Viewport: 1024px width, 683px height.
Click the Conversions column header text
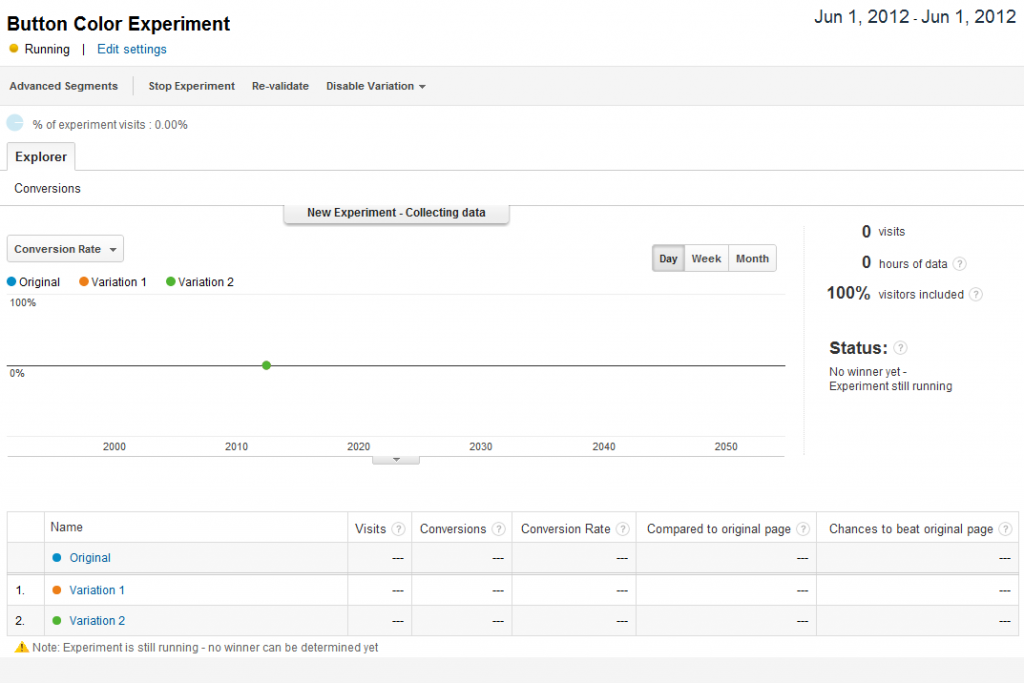tap(453, 529)
